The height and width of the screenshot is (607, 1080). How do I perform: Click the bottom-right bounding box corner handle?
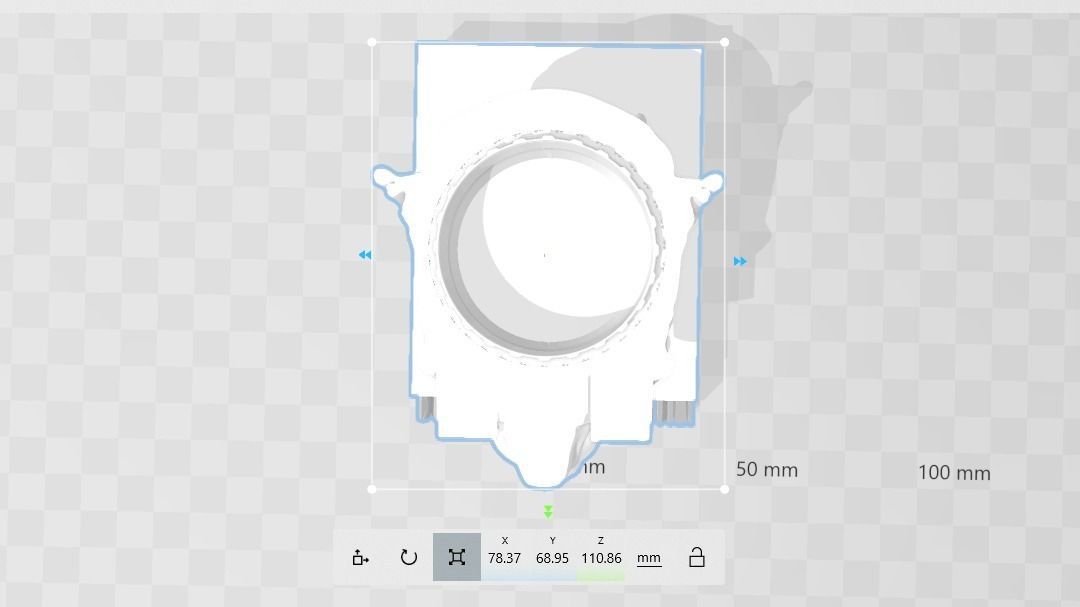click(x=725, y=489)
